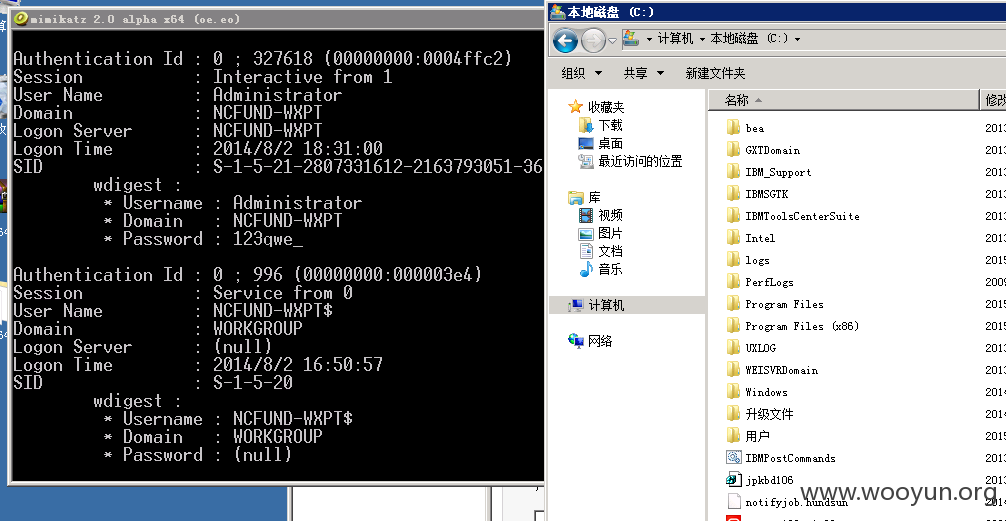
Task: Open recent pages dropdown next to forward button
Action: click(612, 40)
